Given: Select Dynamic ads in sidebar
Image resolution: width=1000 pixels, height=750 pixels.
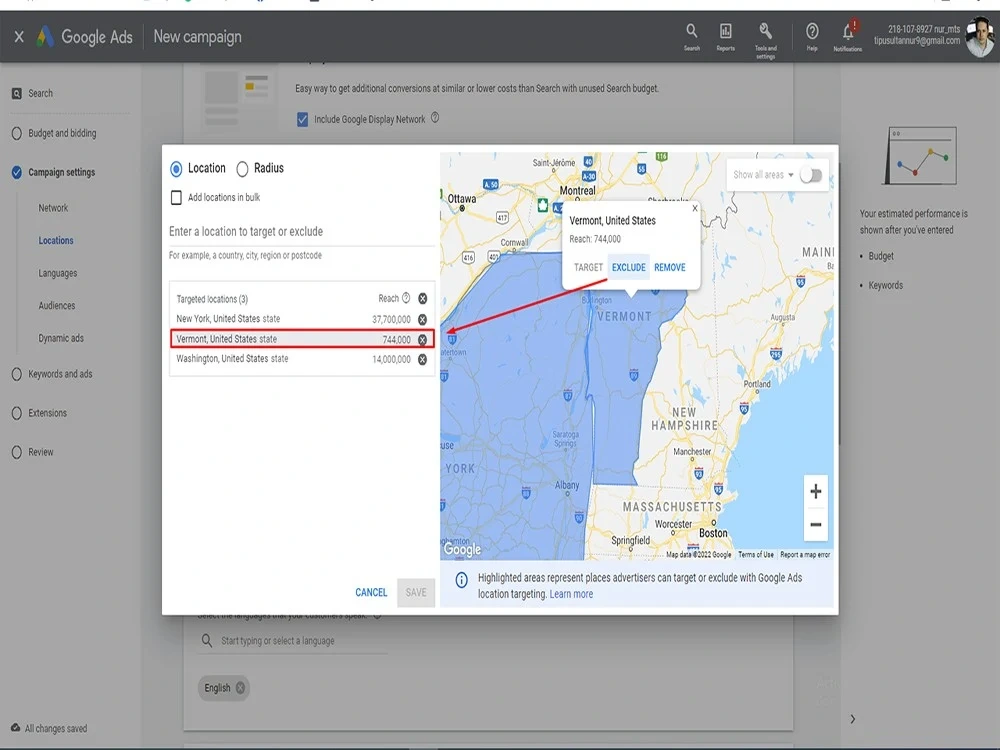Looking at the screenshot, I should pos(61,338).
